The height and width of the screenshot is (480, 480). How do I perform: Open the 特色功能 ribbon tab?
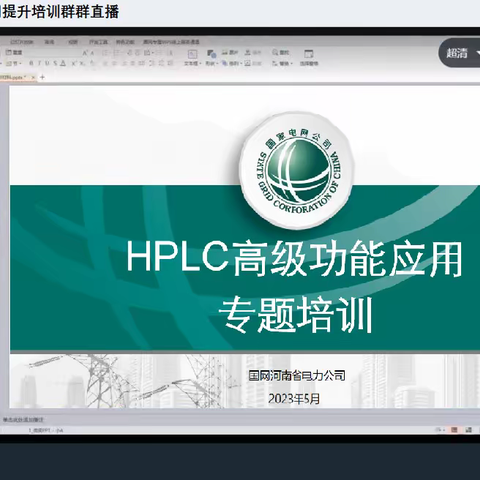(x=125, y=42)
